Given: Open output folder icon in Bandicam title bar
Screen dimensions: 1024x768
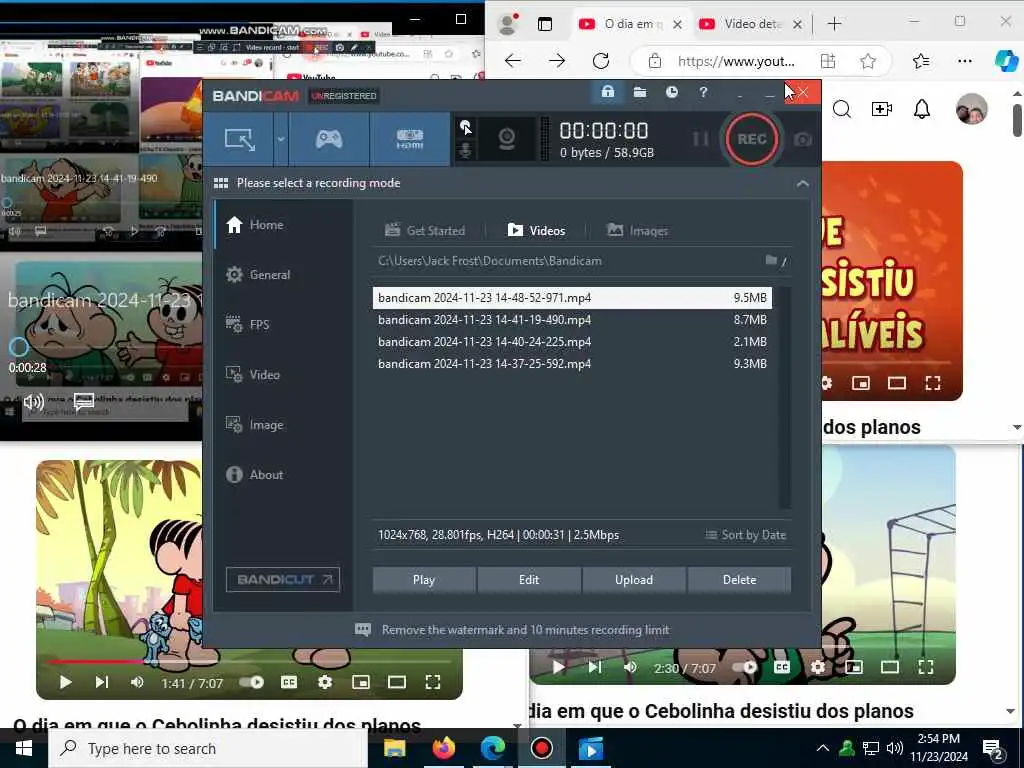Looking at the screenshot, I should pos(640,92).
